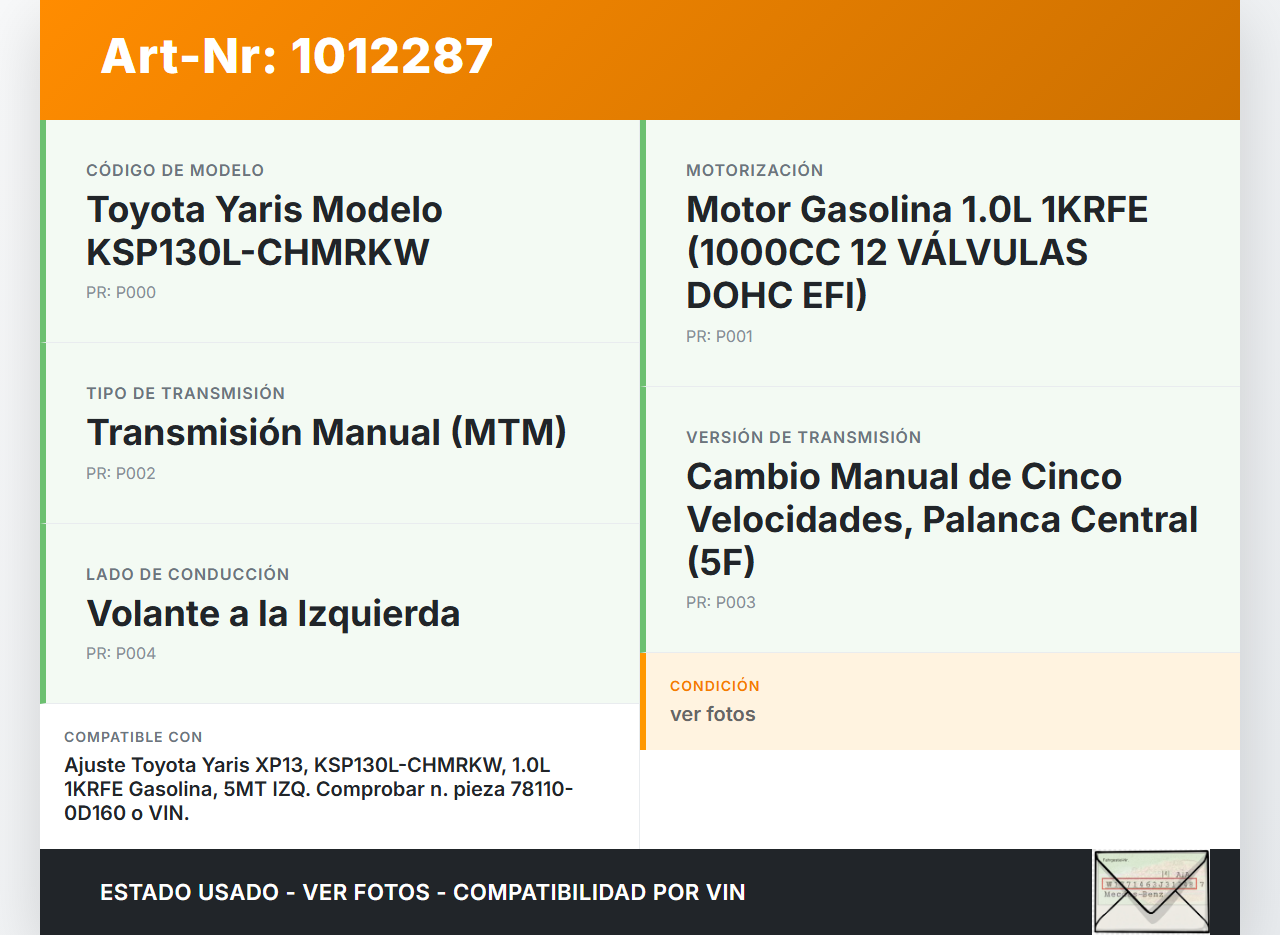
Task: Click the envelope VIN icon in footer
Action: [1150, 891]
